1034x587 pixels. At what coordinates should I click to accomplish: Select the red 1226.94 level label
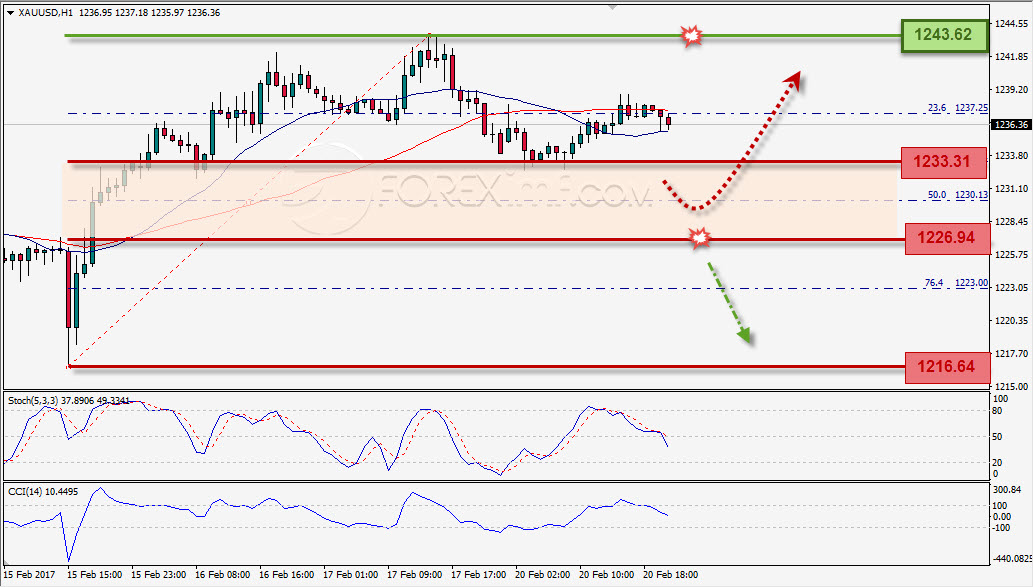coord(947,237)
